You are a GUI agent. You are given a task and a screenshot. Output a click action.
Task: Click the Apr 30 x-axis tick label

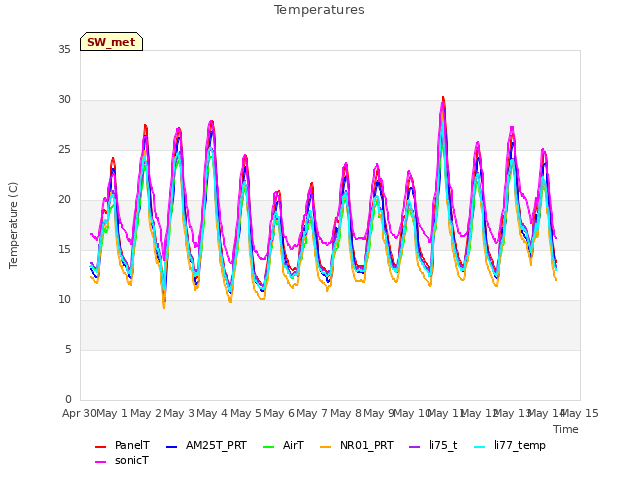pyautogui.click(x=79, y=413)
